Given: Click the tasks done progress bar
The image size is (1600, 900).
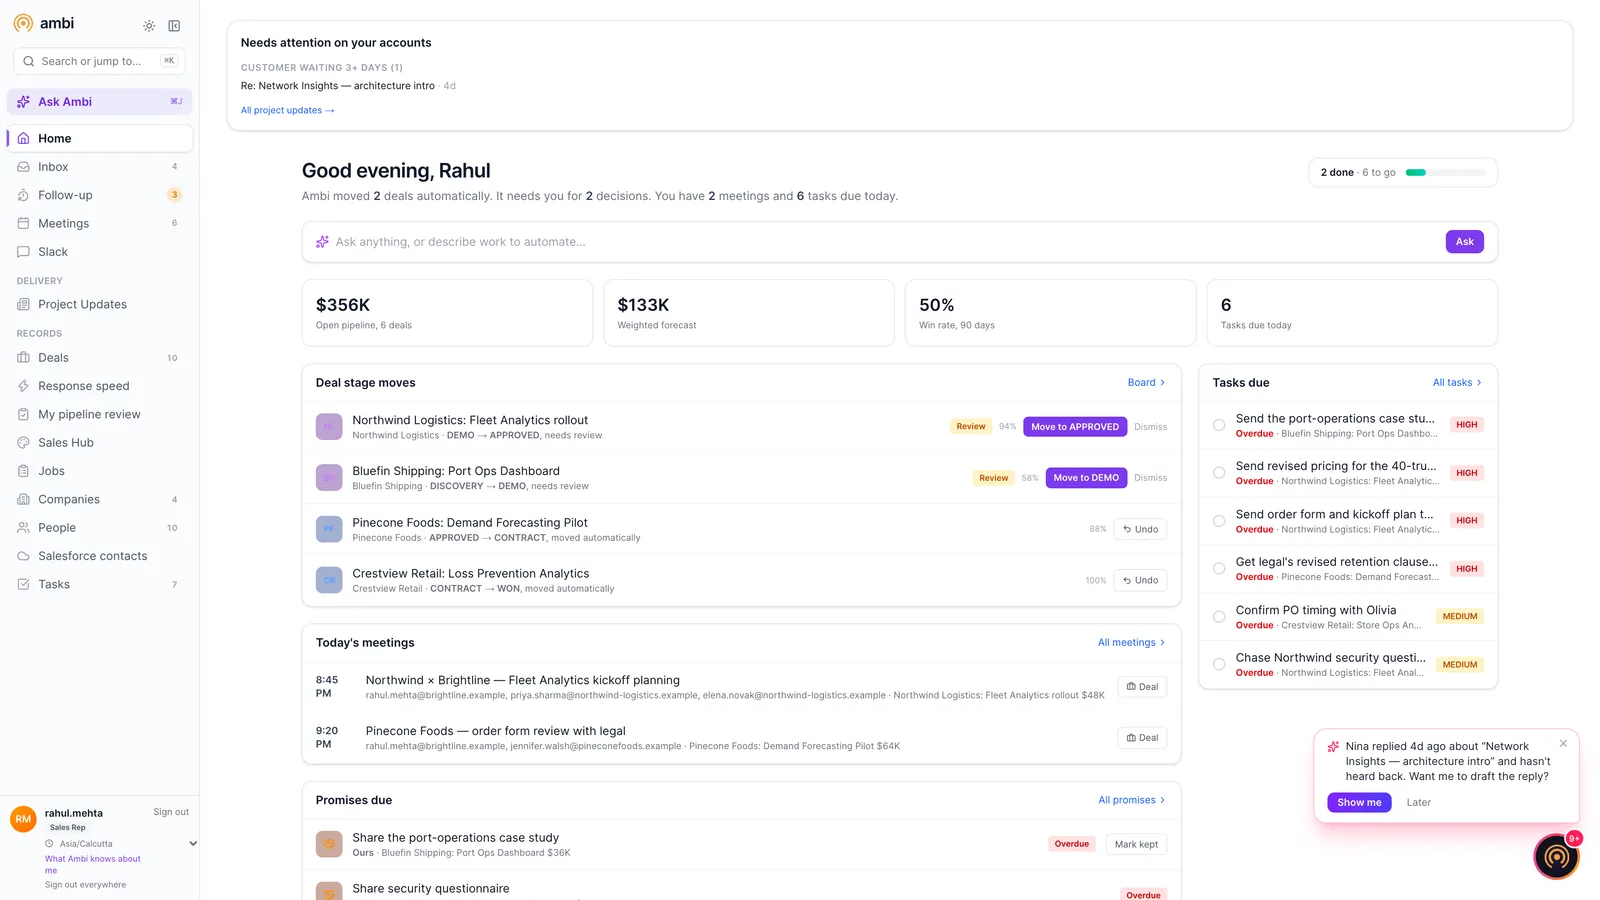Looking at the screenshot, I should coord(1446,172).
